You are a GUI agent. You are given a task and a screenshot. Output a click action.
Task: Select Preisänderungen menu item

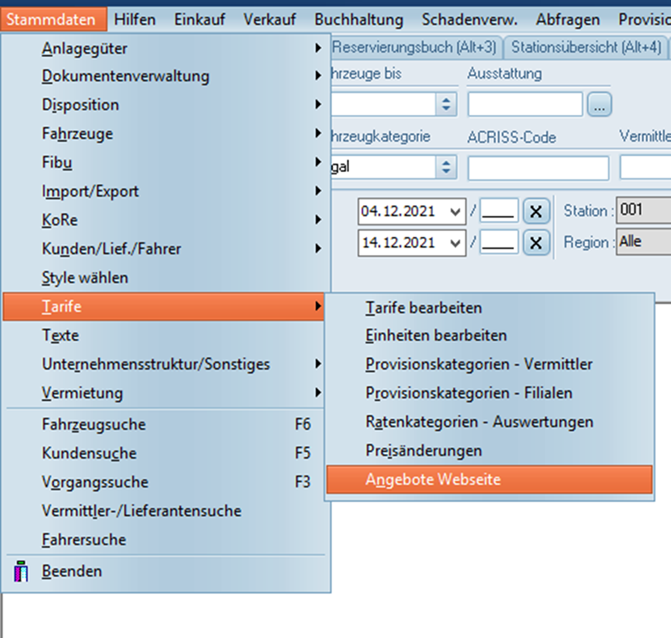(x=423, y=451)
